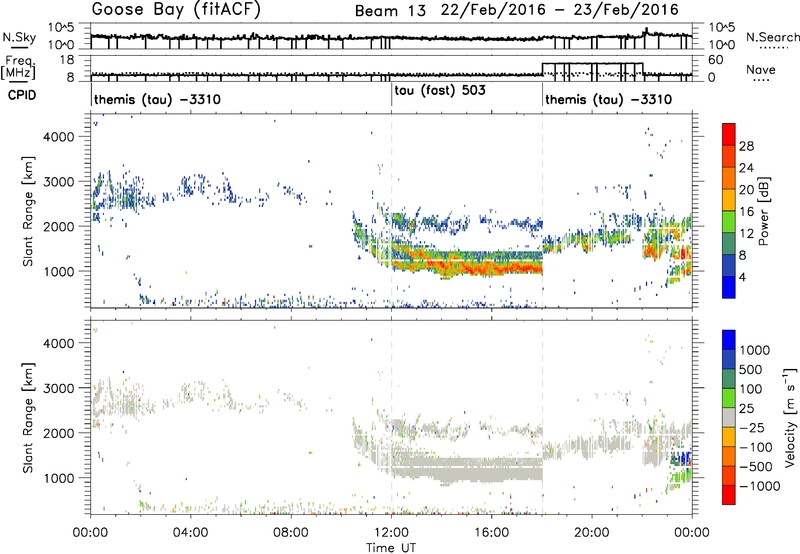Click the 'Nave' legend label
The width and height of the screenshot is (800, 554).
[x=761, y=69]
